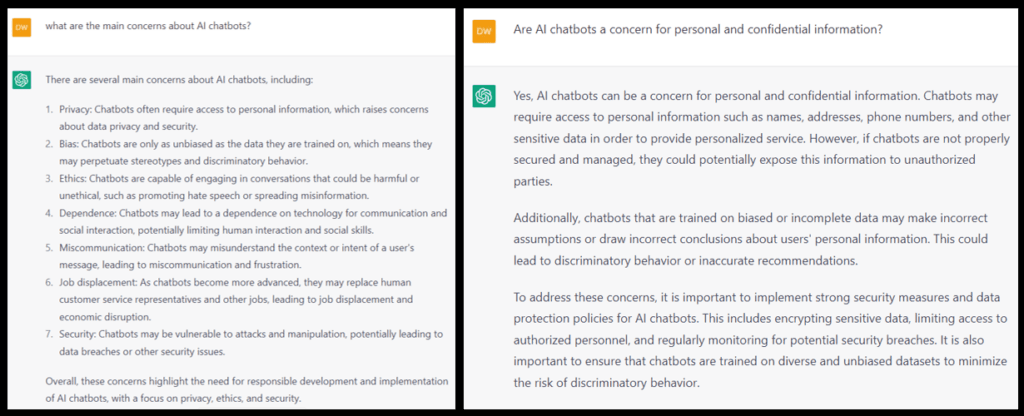Select the prompt "what are the main concerns about AI chatbots?"
Viewport: 1024px width, 416px height.
click(148, 26)
